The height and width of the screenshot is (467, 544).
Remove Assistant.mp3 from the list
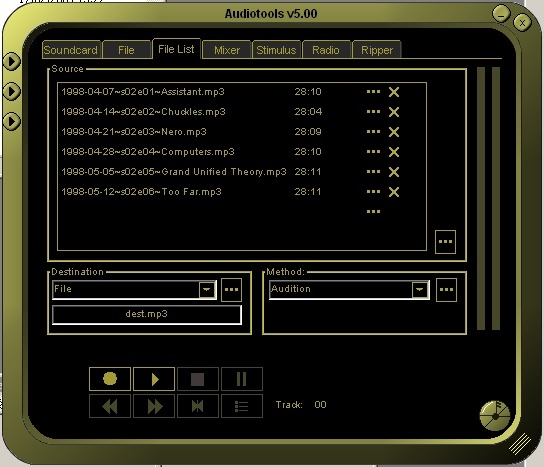pos(394,92)
